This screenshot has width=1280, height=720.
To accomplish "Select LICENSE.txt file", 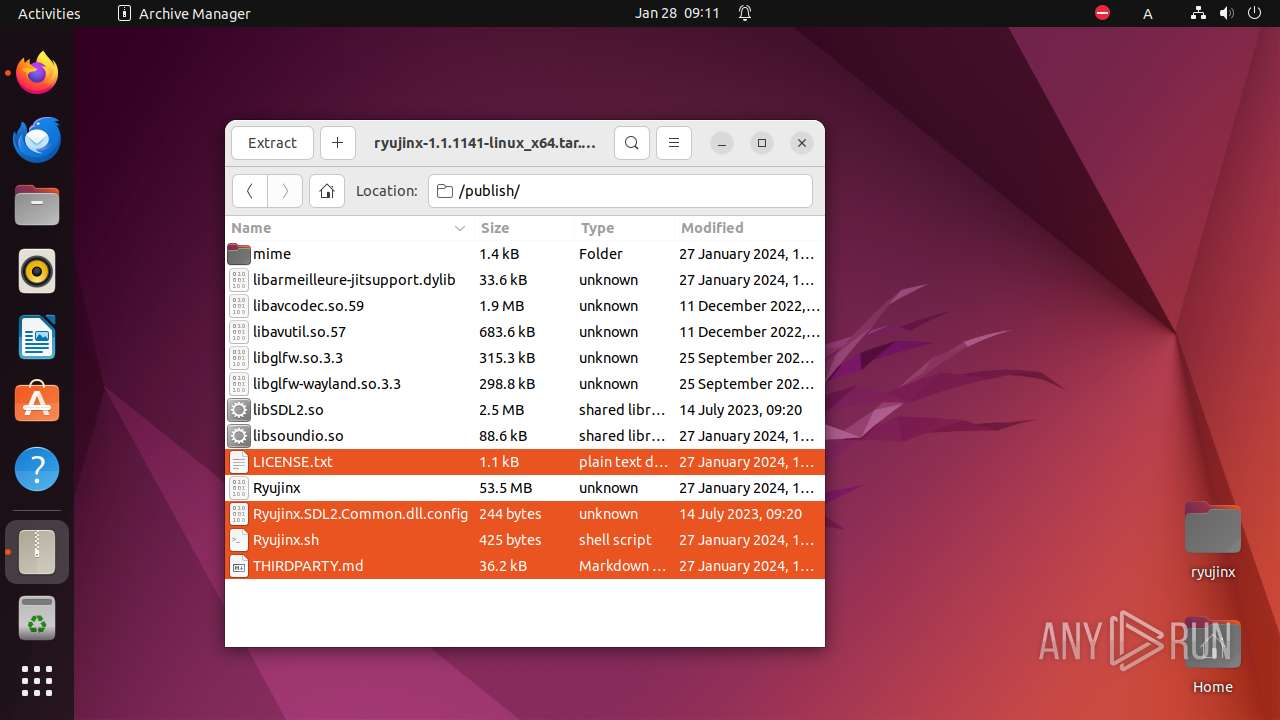I will pyautogui.click(x=525, y=462).
